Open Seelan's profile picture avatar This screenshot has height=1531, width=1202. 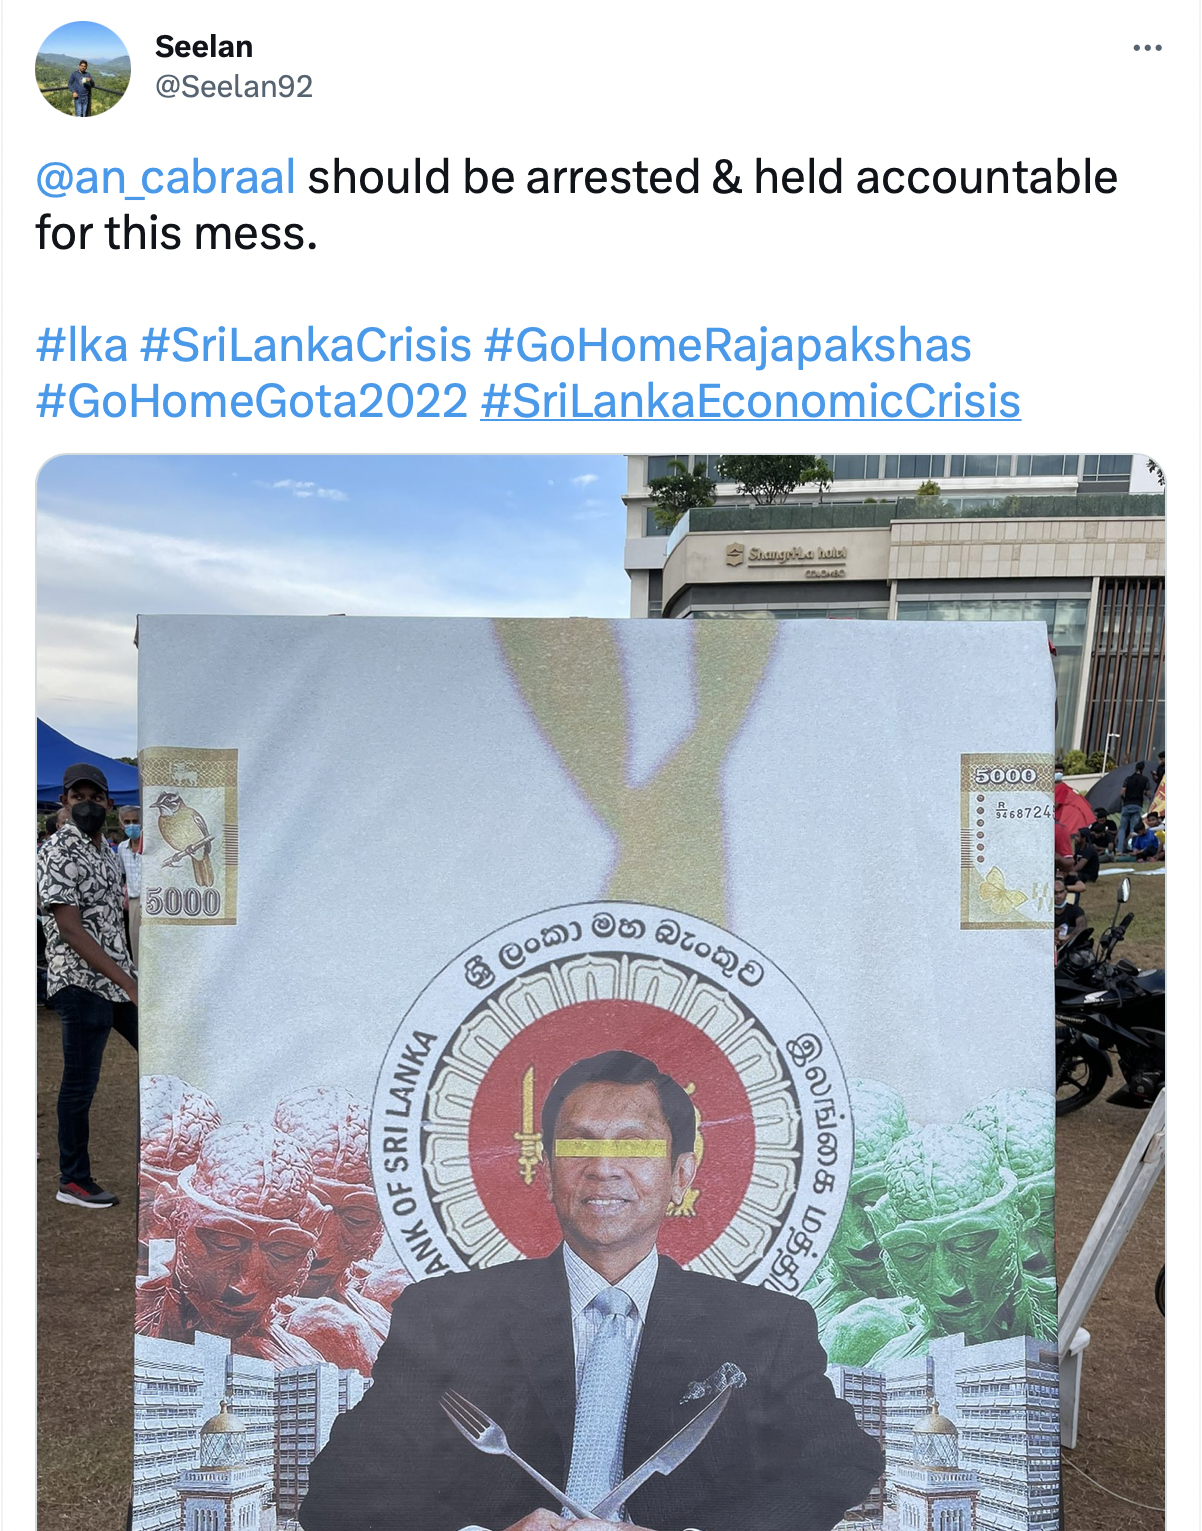point(83,69)
